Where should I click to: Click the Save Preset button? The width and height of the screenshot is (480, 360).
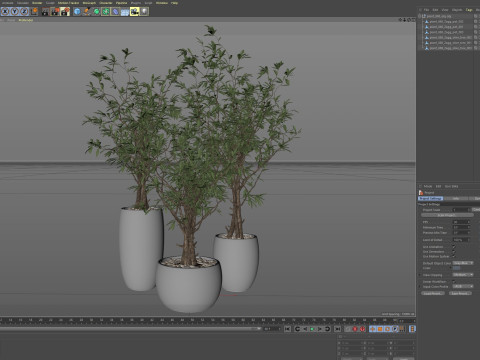(460, 293)
